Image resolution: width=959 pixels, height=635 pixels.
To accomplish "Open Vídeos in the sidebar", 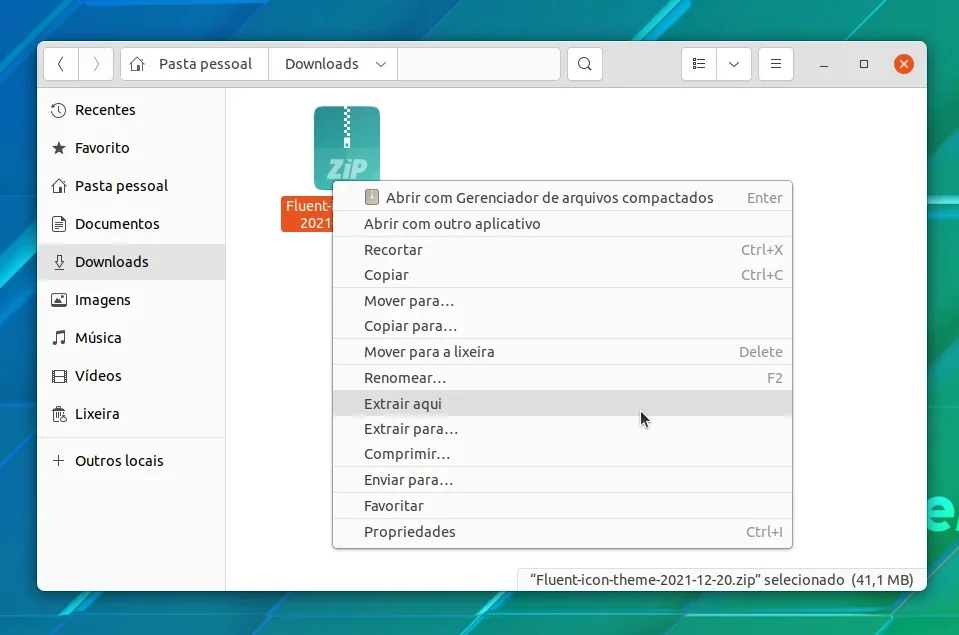I will tap(131, 376).
